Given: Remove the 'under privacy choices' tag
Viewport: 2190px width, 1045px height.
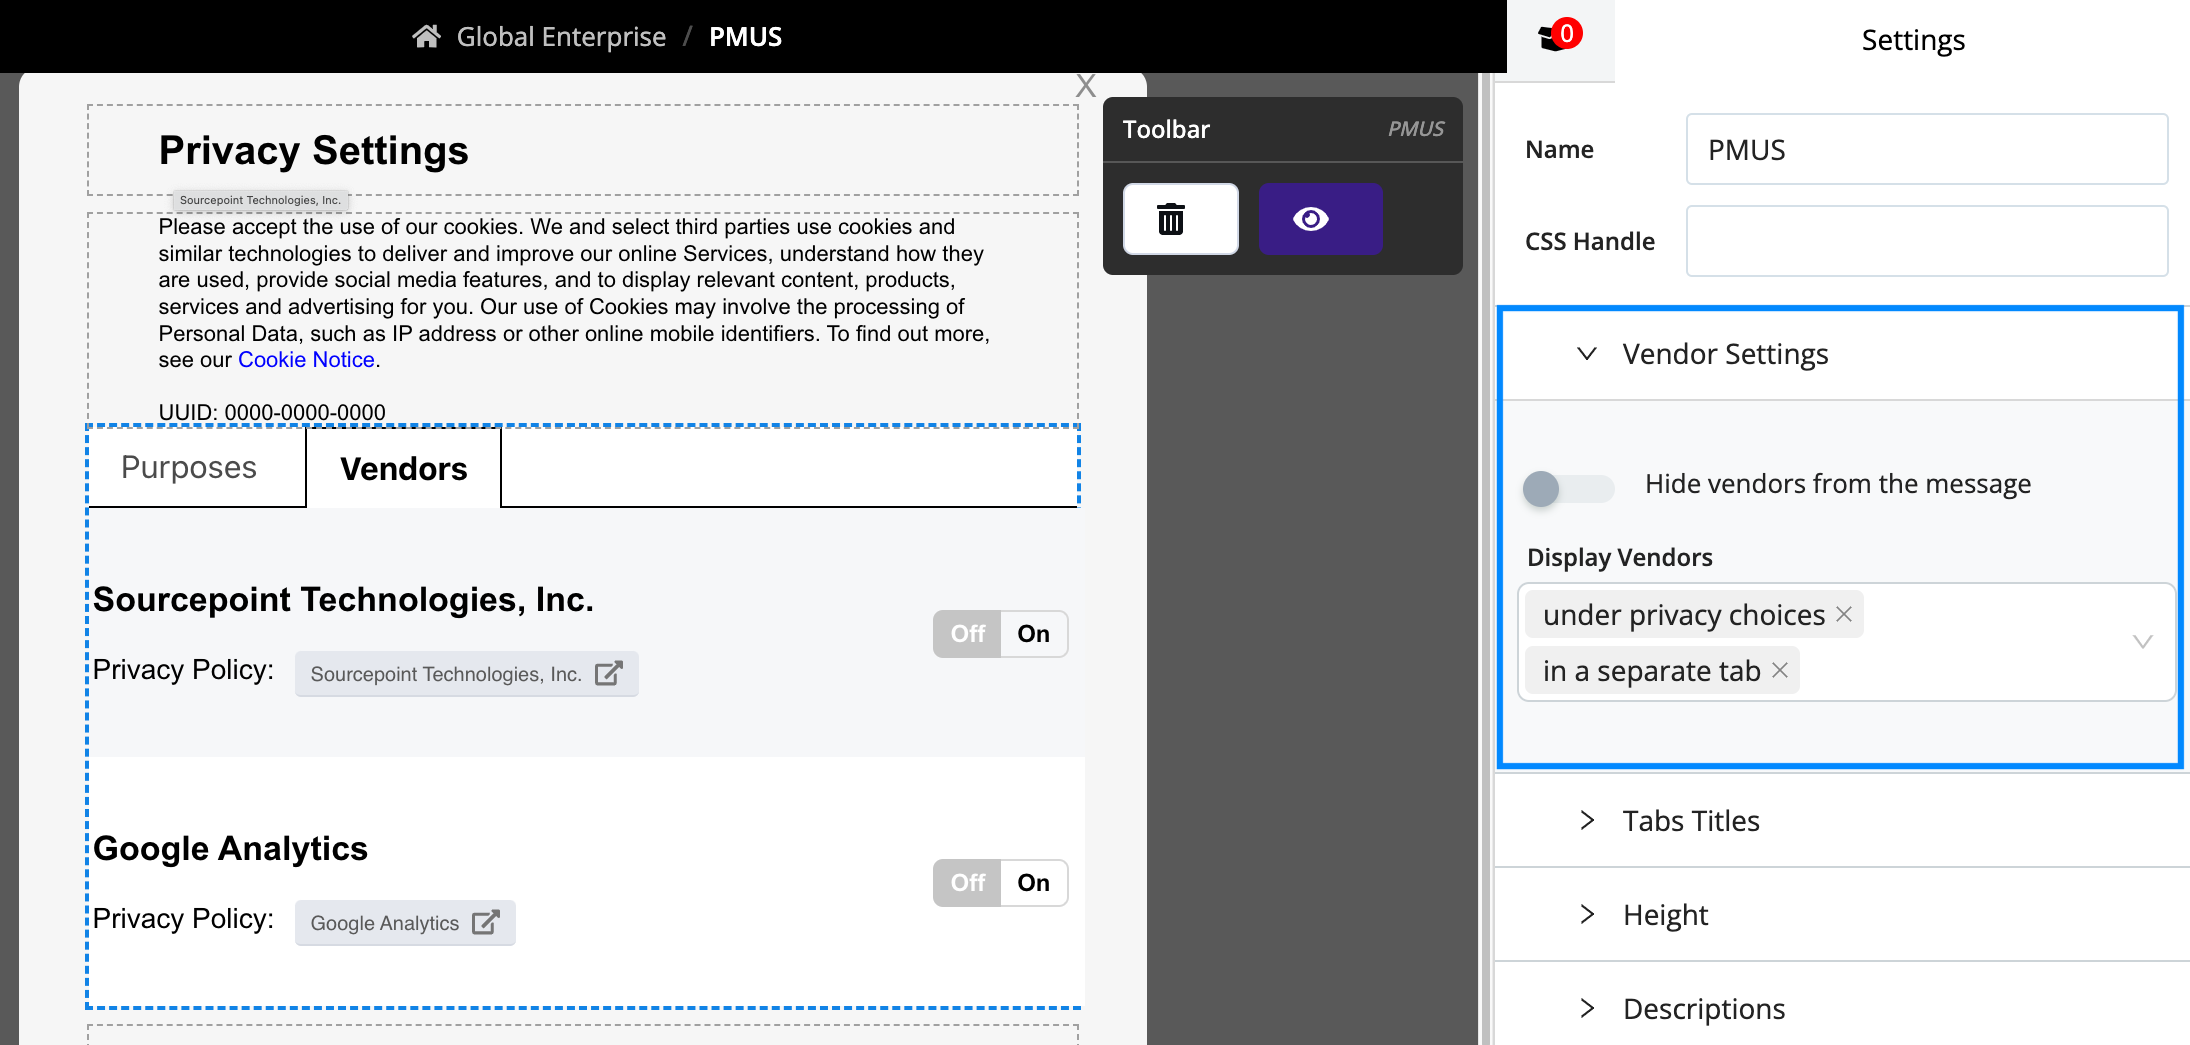Looking at the screenshot, I should (1844, 614).
